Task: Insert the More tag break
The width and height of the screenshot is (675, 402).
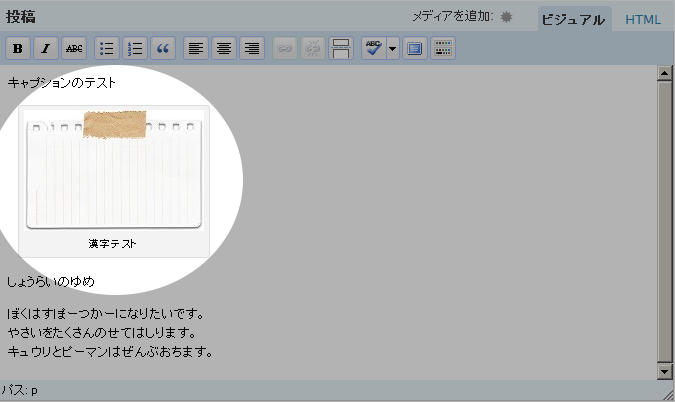Action: [x=341, y=48]
